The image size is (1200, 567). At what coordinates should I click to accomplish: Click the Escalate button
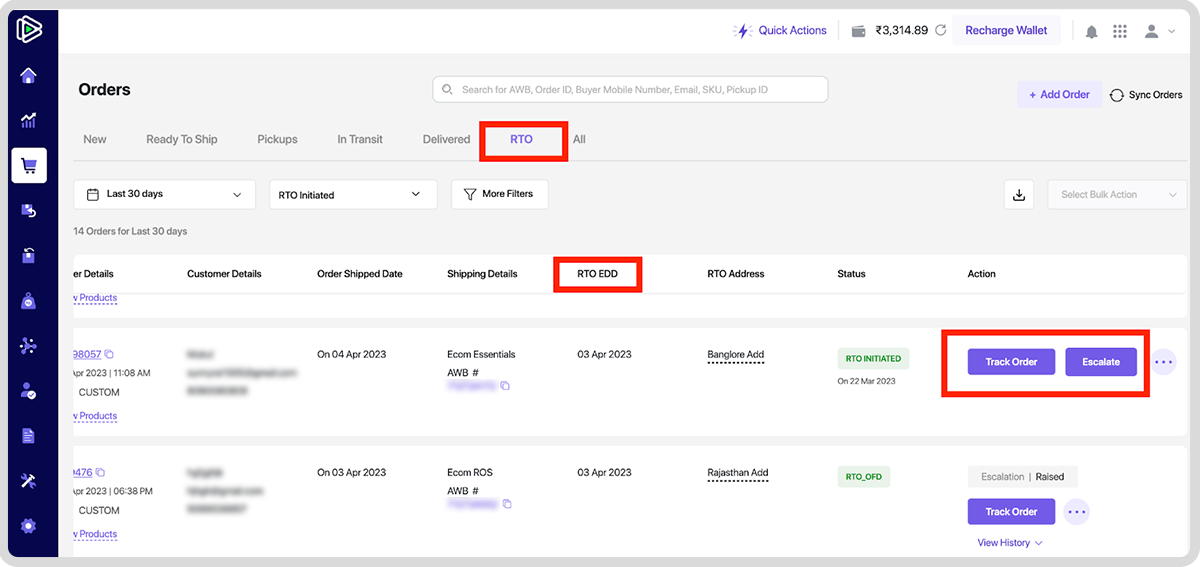[x=1101, y=362]
